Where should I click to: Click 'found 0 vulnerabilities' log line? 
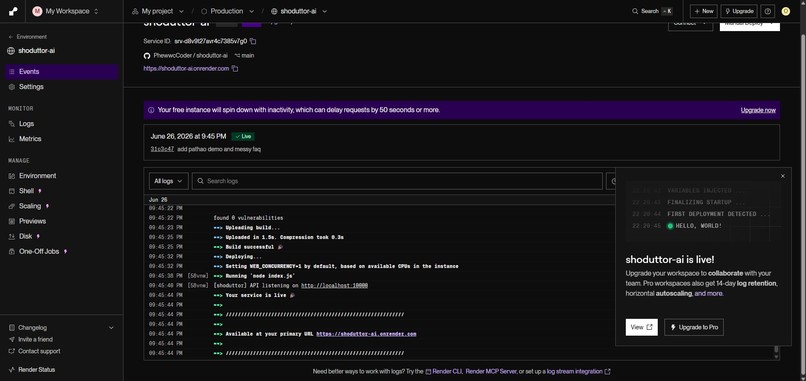tap(248, 218)
